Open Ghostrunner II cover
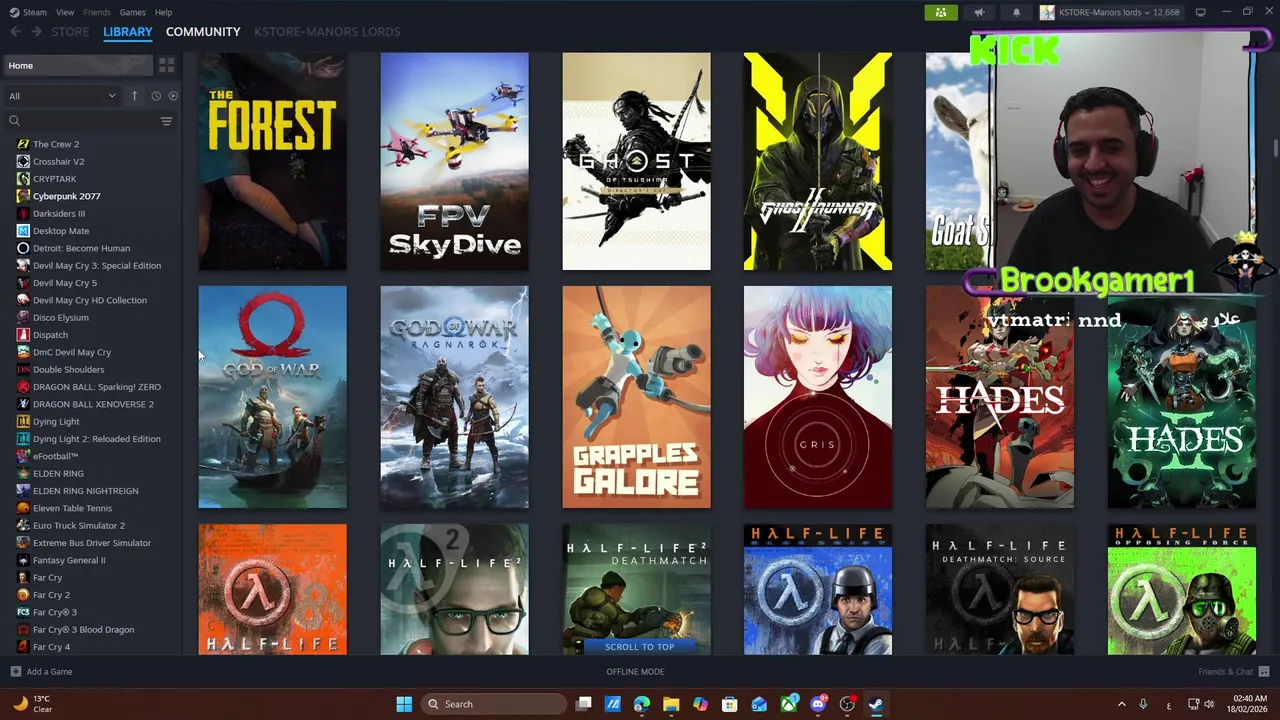The height and width of the screenshot is (720, 1280). click(x=818, y=162)
